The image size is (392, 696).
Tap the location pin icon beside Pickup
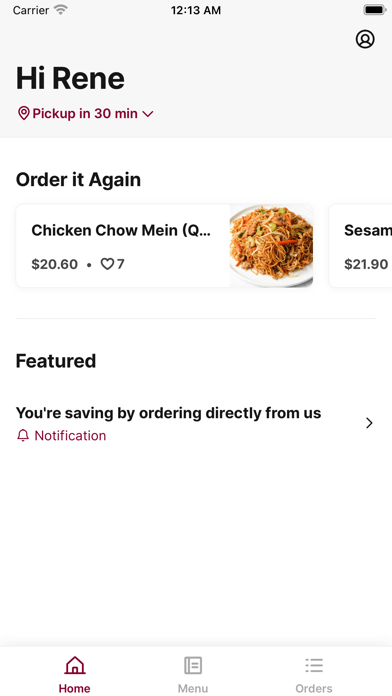tap(23, 114)
